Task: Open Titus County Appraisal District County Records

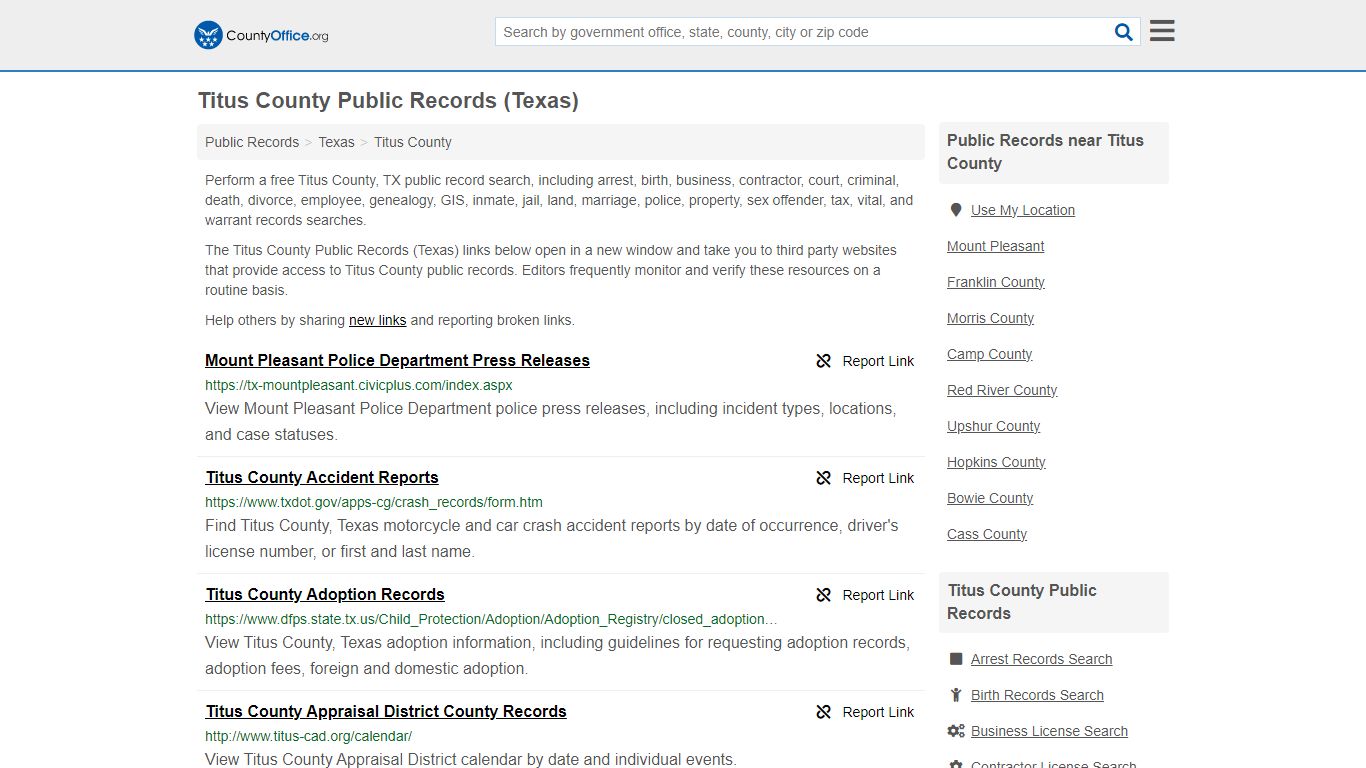Action: [x=386, y=711]
